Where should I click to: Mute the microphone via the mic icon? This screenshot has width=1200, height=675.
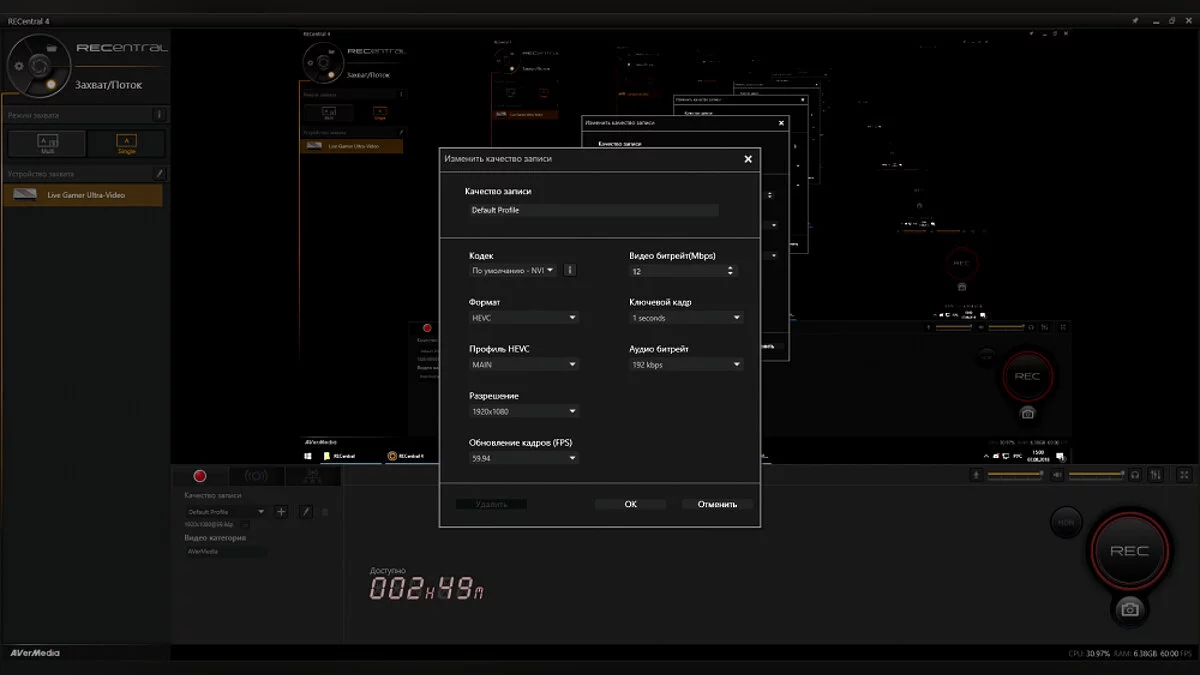click(x=976, y=474)
